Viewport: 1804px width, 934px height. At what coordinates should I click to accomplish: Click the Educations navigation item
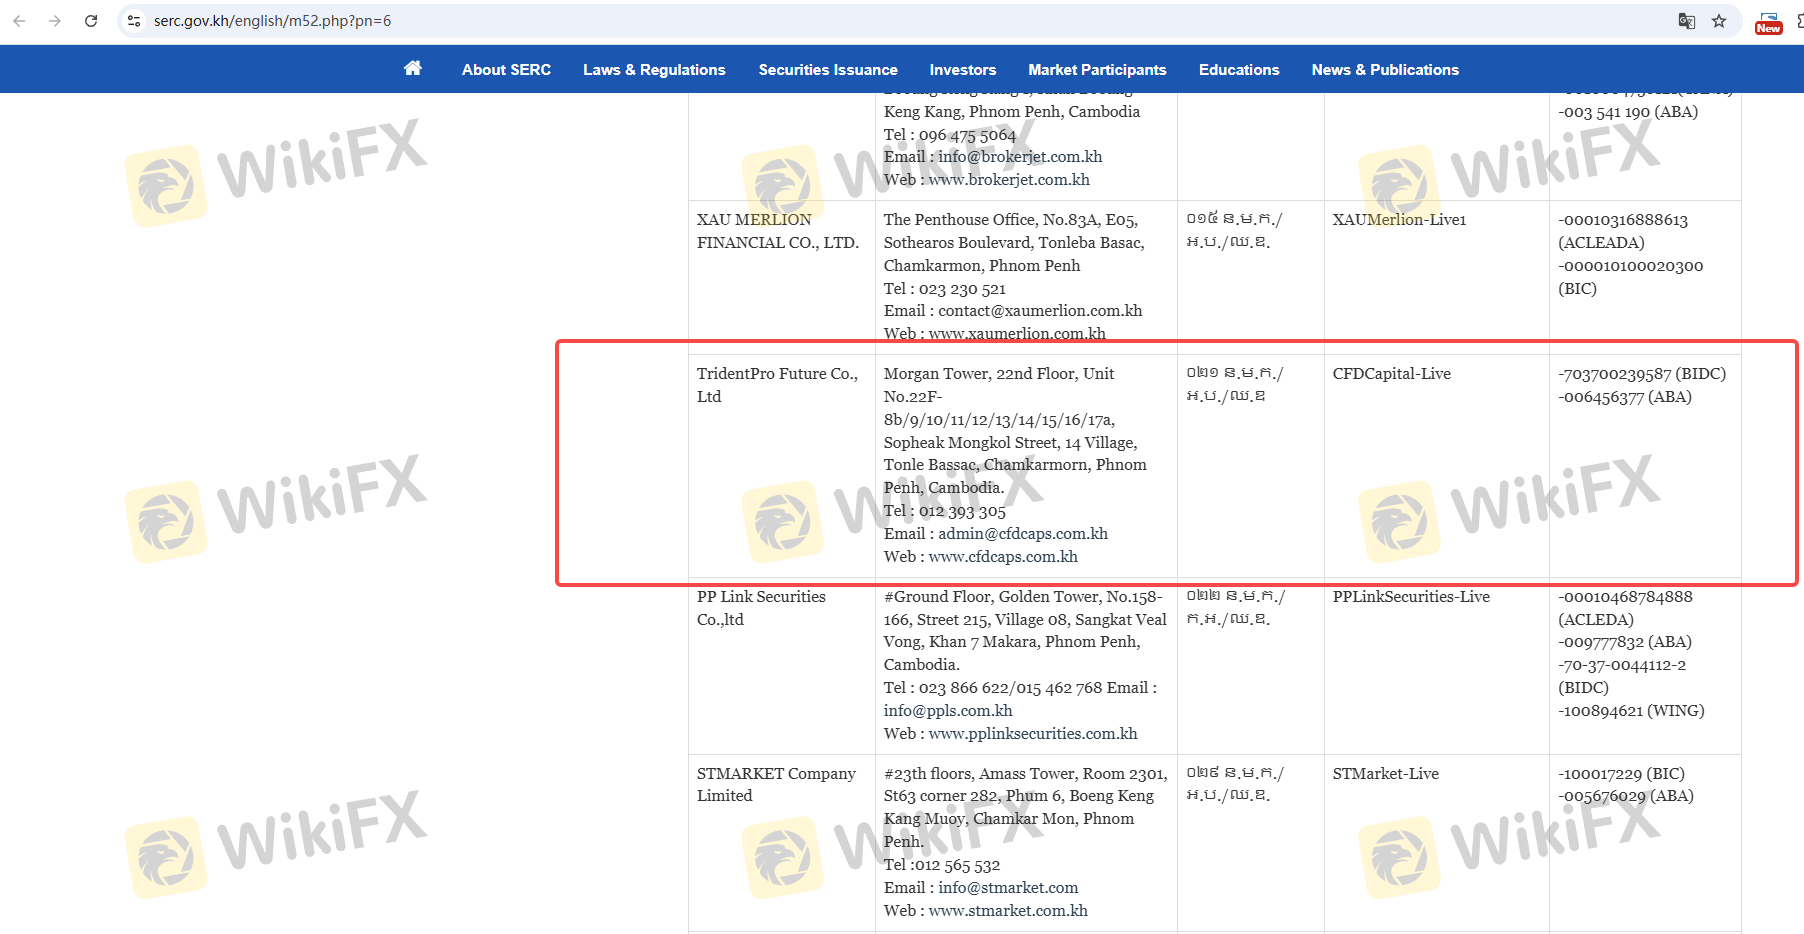(x=1238, y=70)
